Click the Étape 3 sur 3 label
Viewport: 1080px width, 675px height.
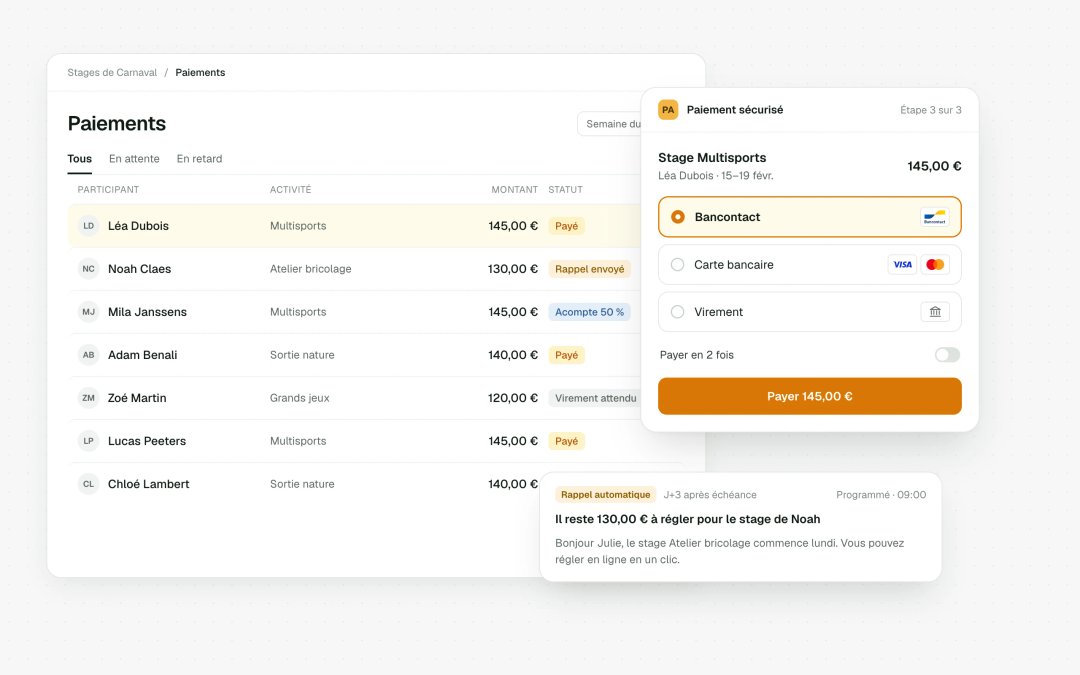coord(931,110)
